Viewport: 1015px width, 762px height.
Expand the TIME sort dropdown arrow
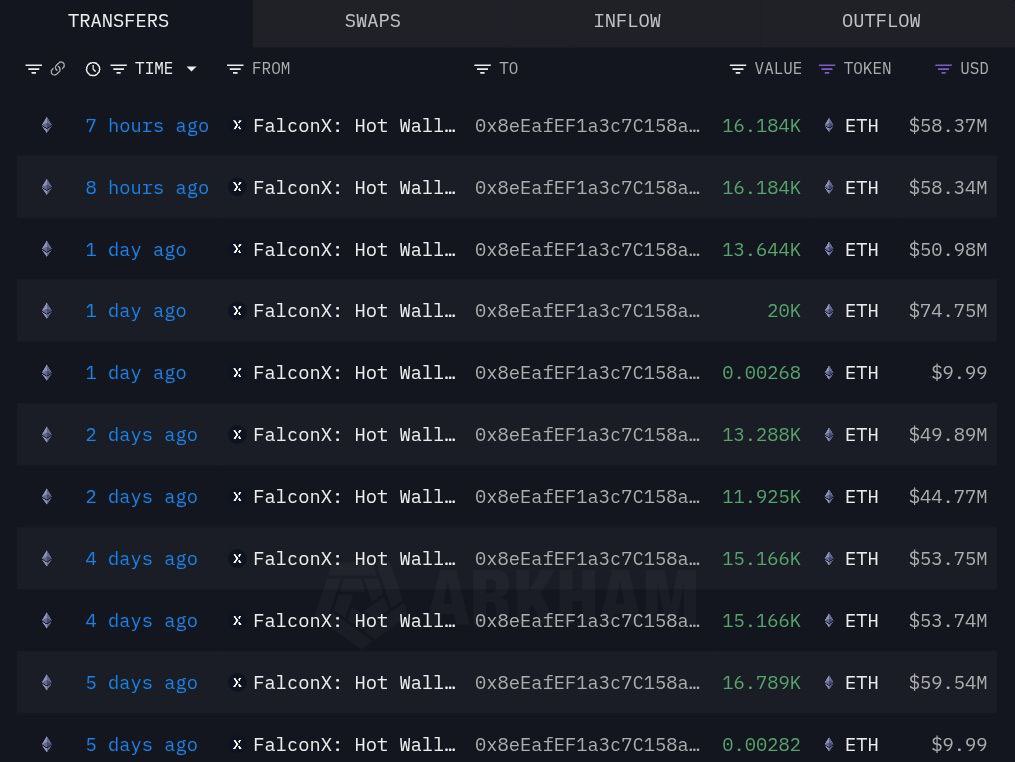[192, 69]
